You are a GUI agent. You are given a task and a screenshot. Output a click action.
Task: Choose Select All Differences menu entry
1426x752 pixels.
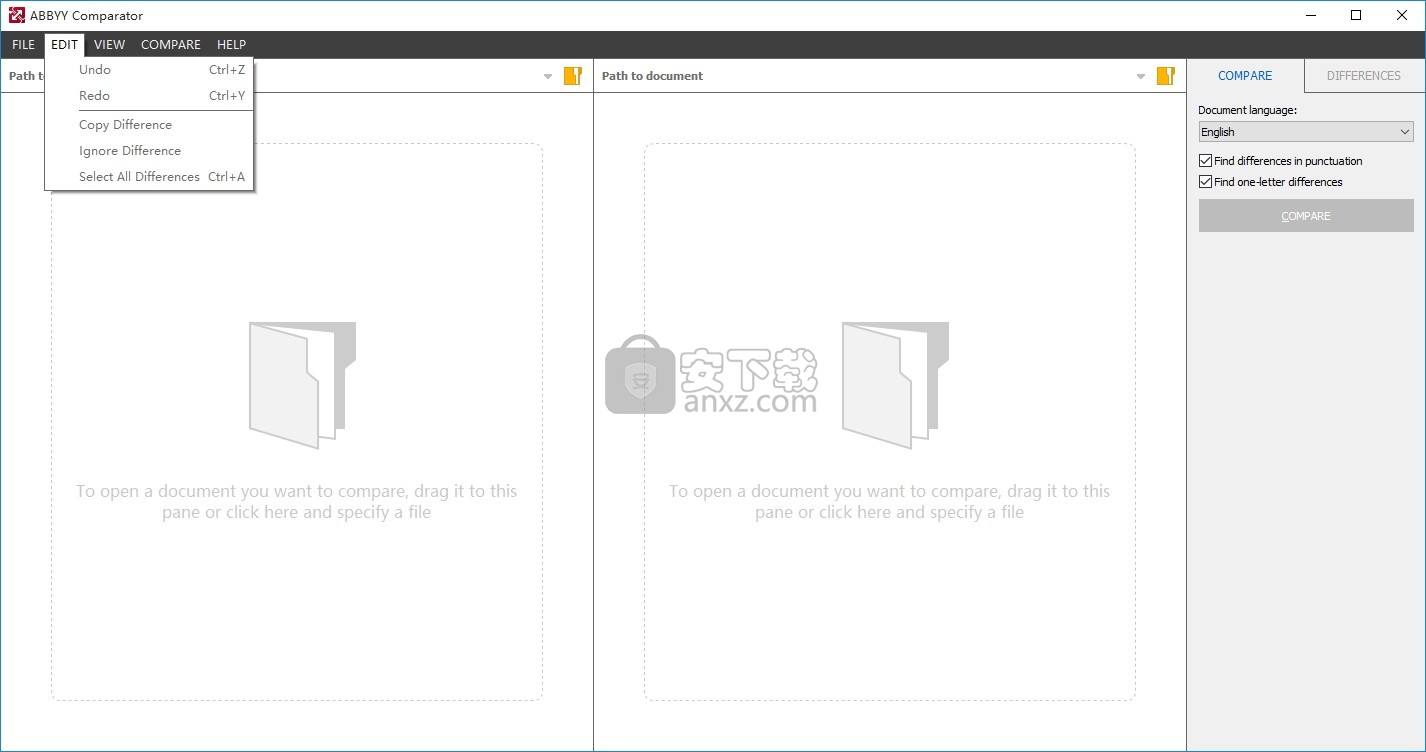[x=149, y=177]
